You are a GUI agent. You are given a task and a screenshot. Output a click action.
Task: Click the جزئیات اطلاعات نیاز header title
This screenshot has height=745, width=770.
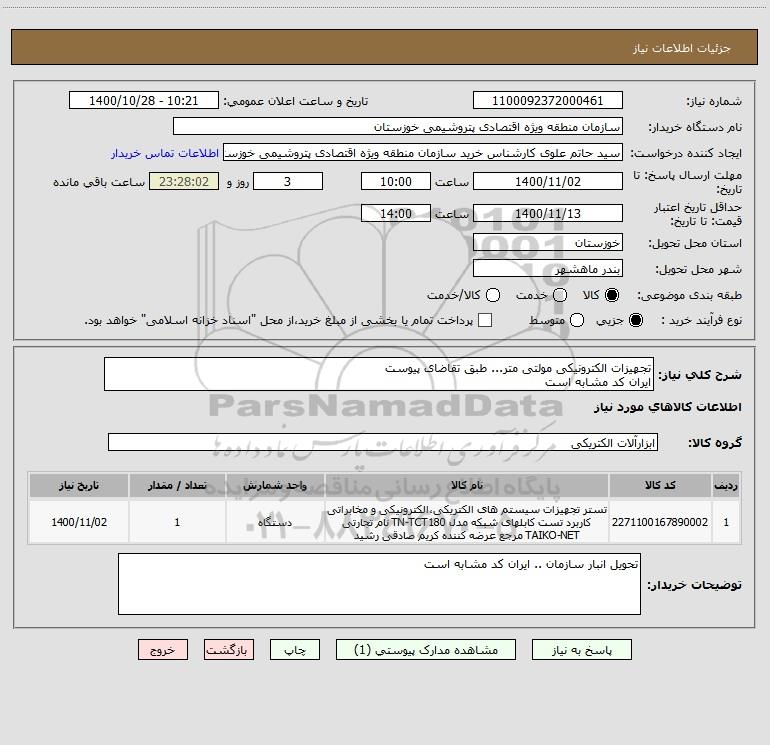tap(681, 48)
